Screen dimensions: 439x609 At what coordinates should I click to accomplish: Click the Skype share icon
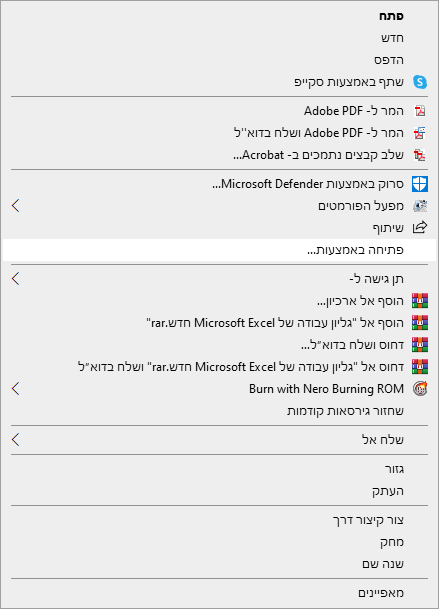coord(420,82)
